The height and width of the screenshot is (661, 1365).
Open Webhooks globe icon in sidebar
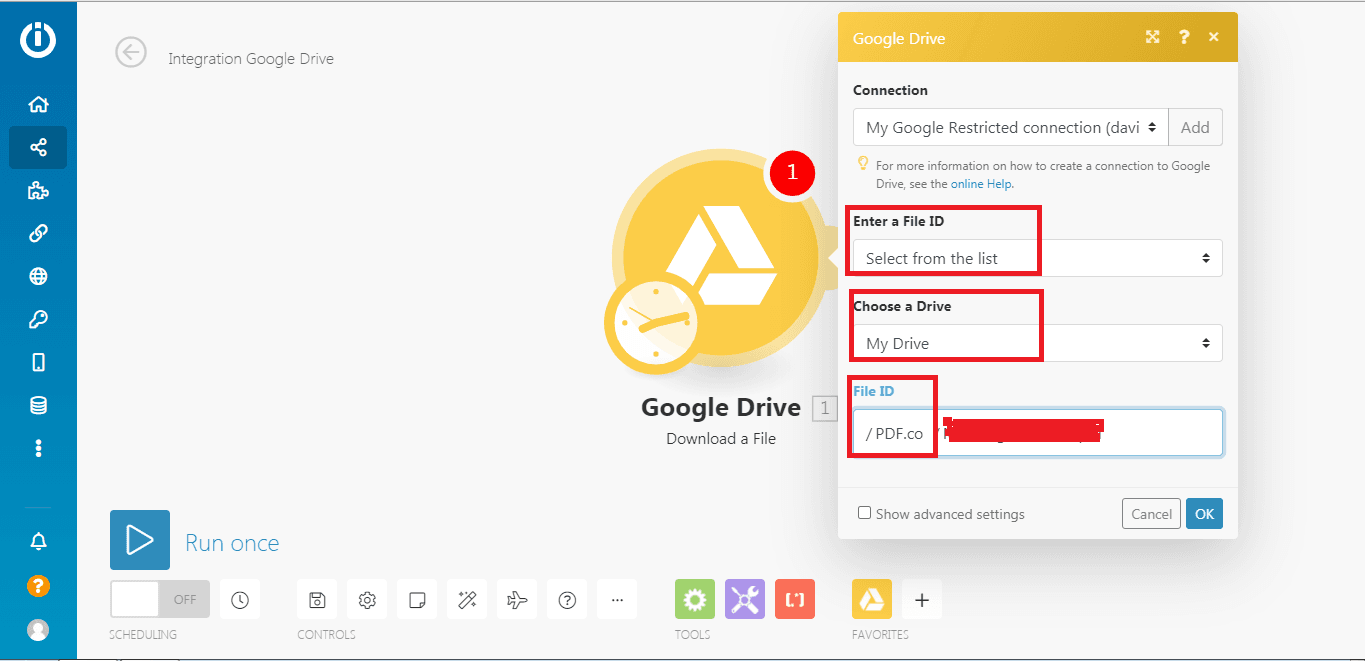[38, 277]
